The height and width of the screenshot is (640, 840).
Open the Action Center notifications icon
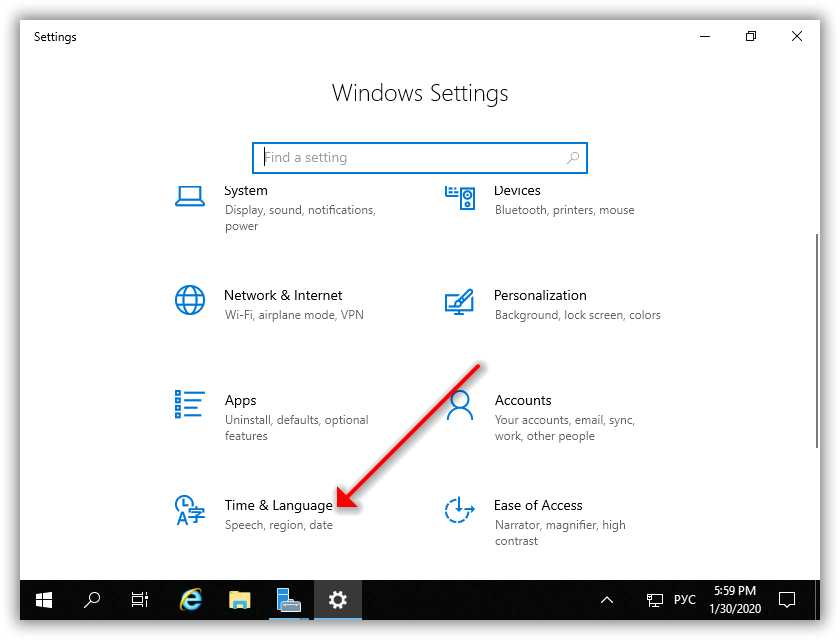pos(787,600)
